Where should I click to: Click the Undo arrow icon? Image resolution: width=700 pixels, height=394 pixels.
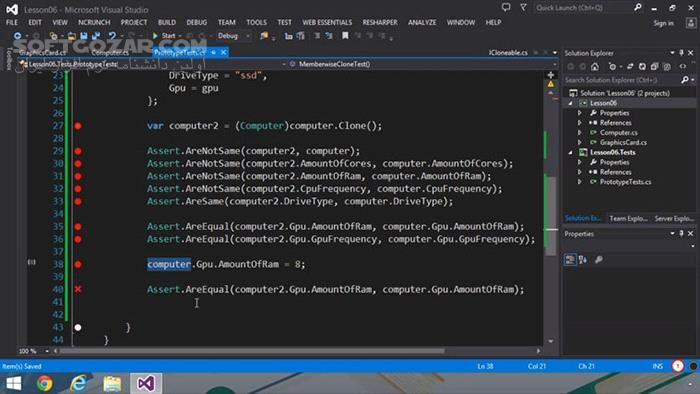112,36
